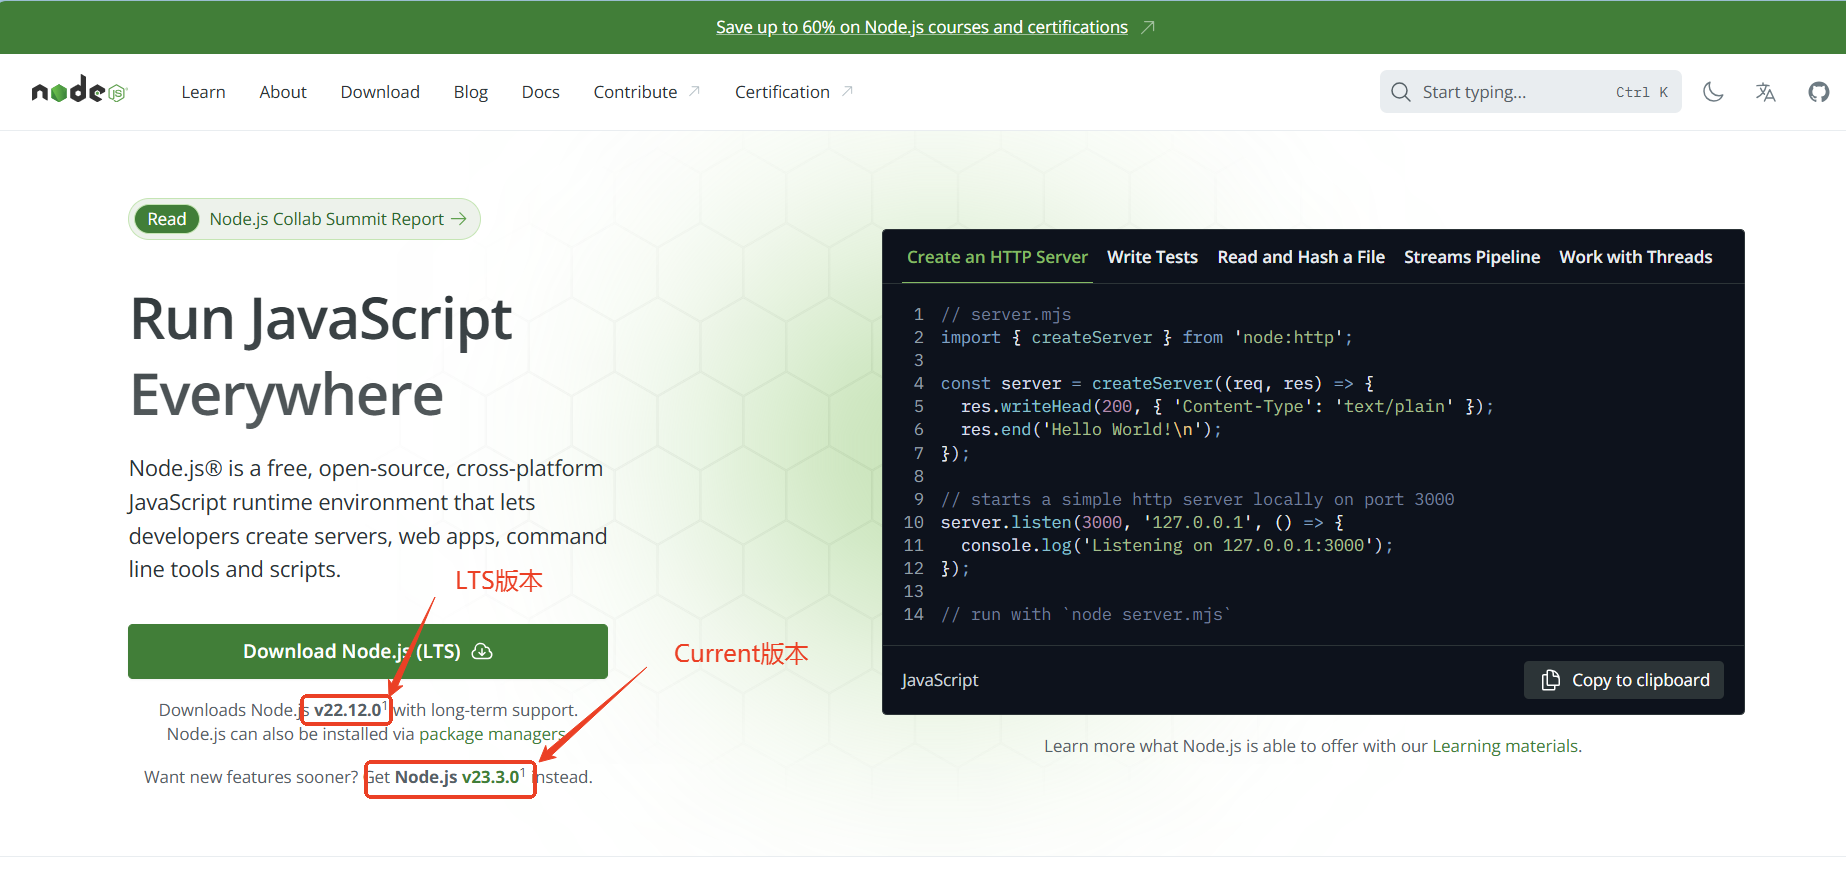Viewport: 1846px width, 881px height.
Task: Click external arrow icon next to Contribute
Action: click(x=695, y=91)
